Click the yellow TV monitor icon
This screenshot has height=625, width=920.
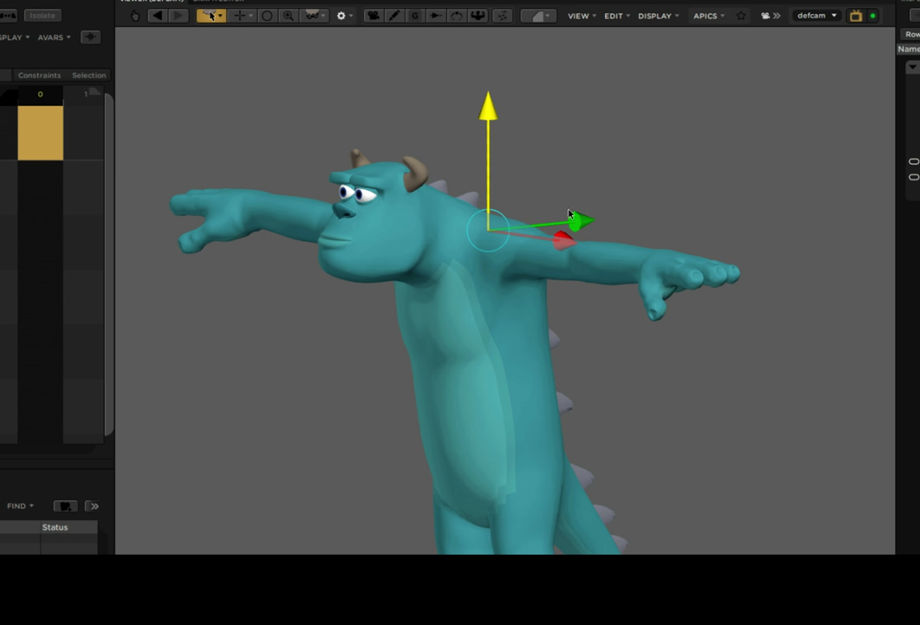(856, 16)
